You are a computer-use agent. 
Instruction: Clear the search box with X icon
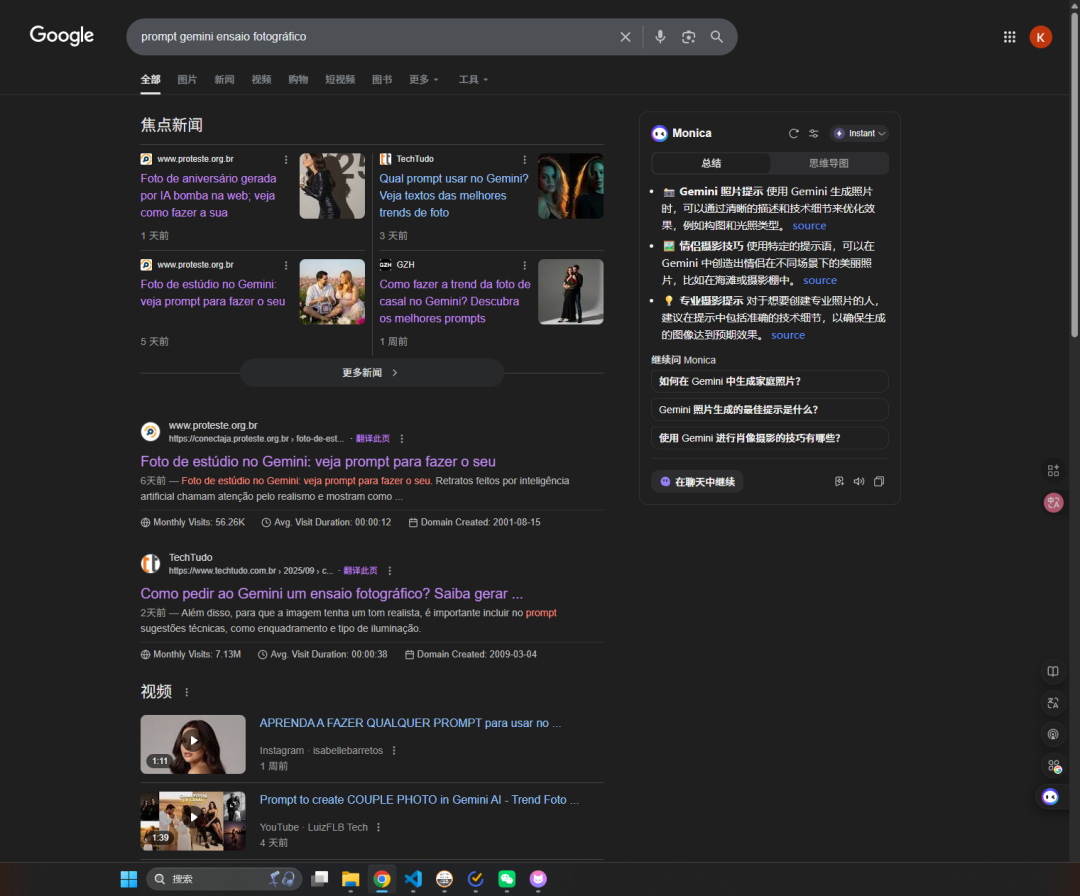[x=625, y=37]
